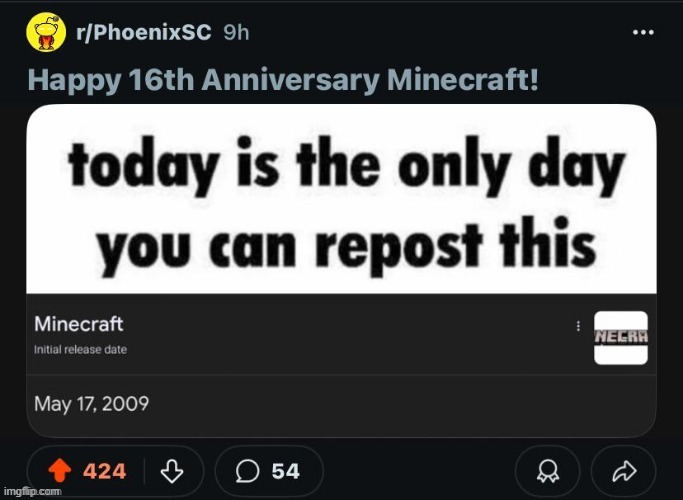The height and width of the screenshot is (500, 683).
Task: Give an award using the award icon
Action: pos(548,471)
